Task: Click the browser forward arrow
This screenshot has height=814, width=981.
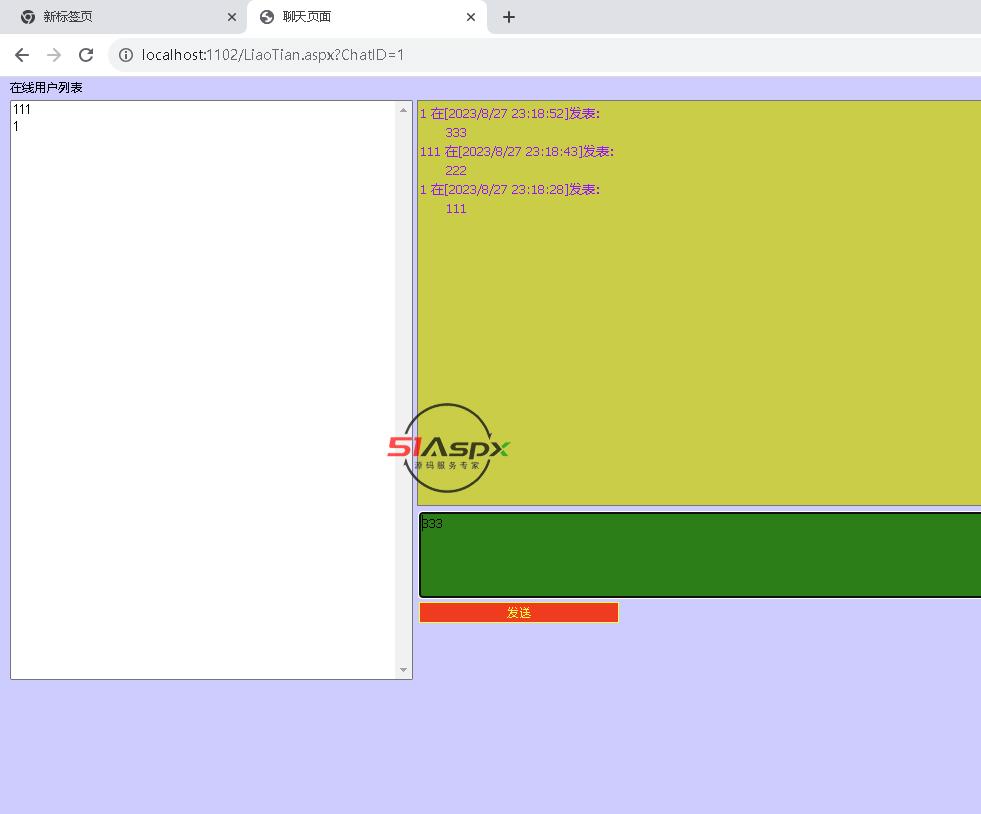Action: [x=54, y=55]
